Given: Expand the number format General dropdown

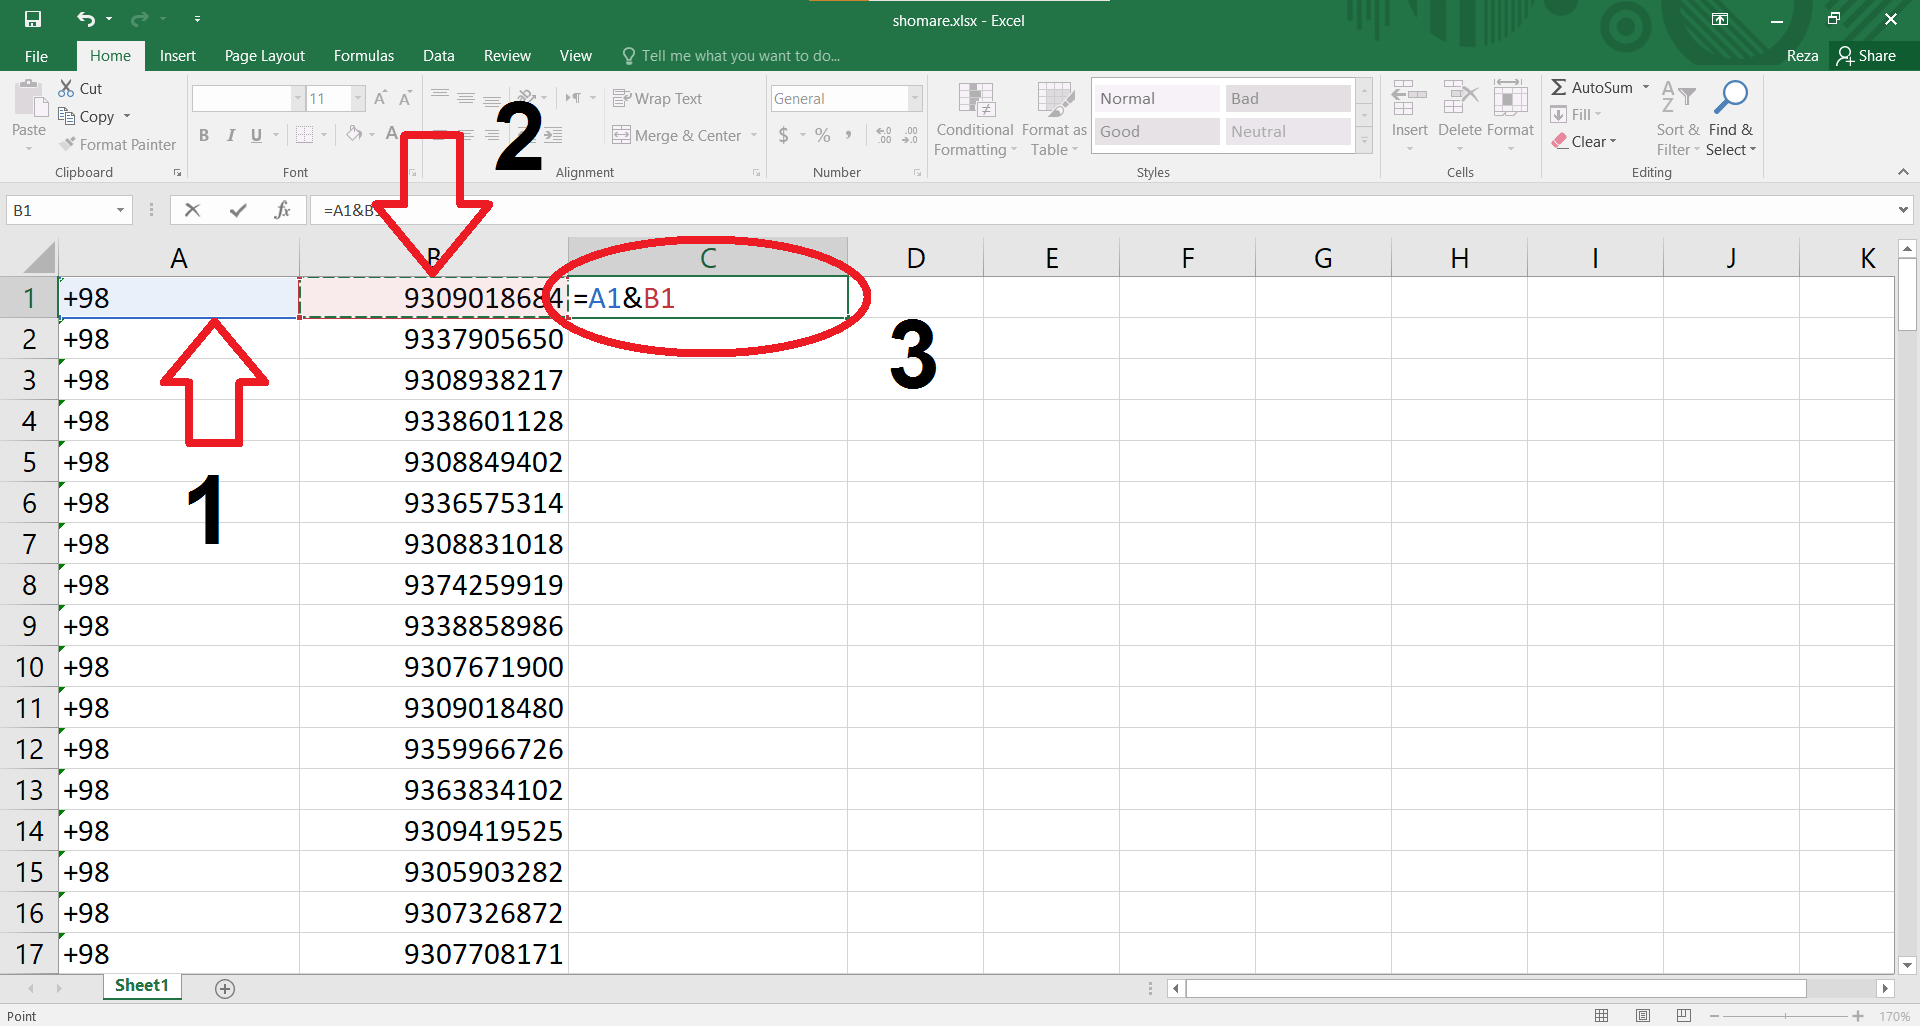Looking at the screenshot, I should (914, 98).
